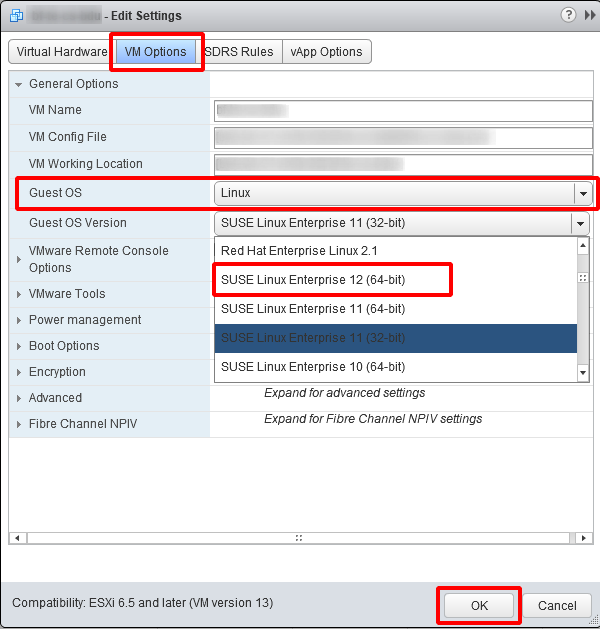Viewport: 600px width, 629px height.
Task: Expand the Advanced section
Action: click(x=19, y=398)
